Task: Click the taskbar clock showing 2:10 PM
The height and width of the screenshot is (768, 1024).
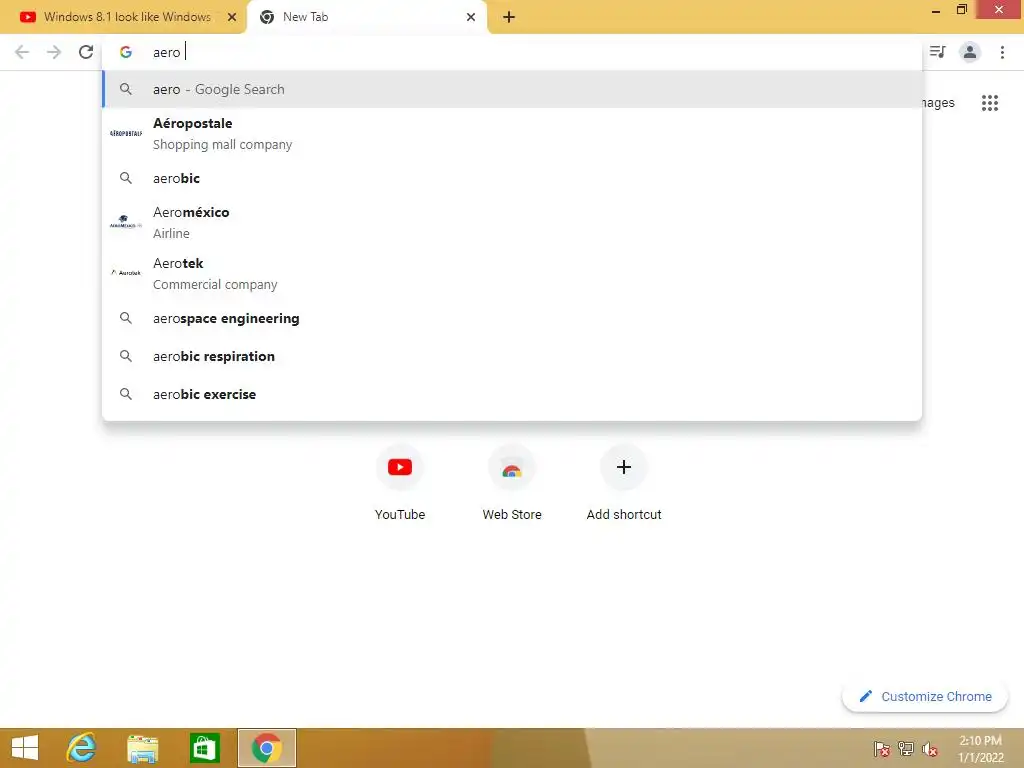Action: click(980, 748)
